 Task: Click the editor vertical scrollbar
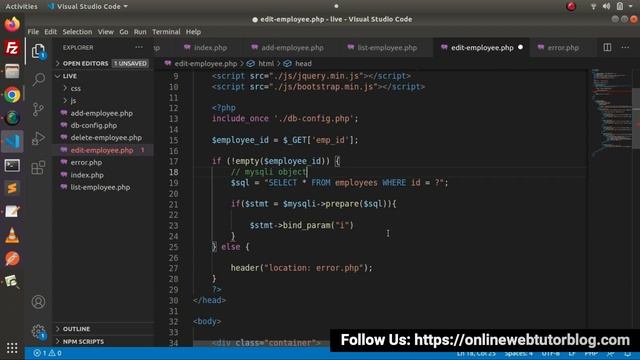pyautogui.click(x=636, y=118)
